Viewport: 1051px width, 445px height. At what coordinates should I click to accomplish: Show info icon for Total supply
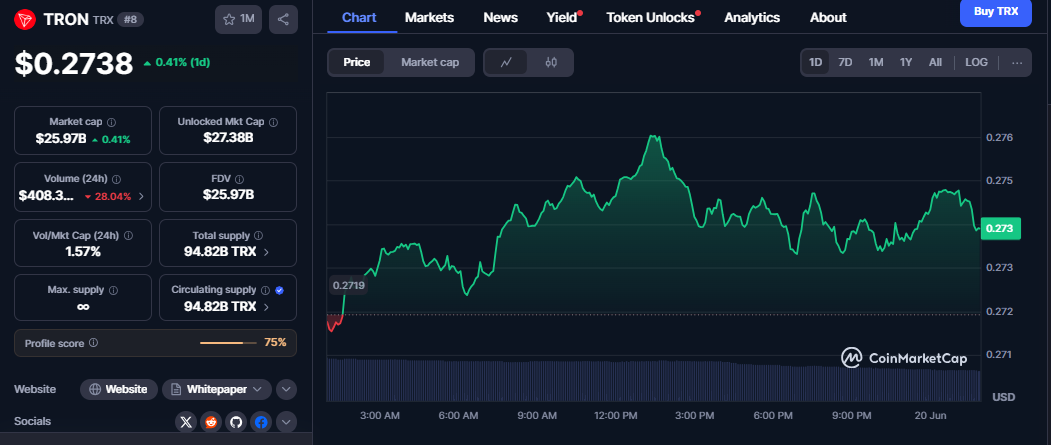[x=259, y=236]
